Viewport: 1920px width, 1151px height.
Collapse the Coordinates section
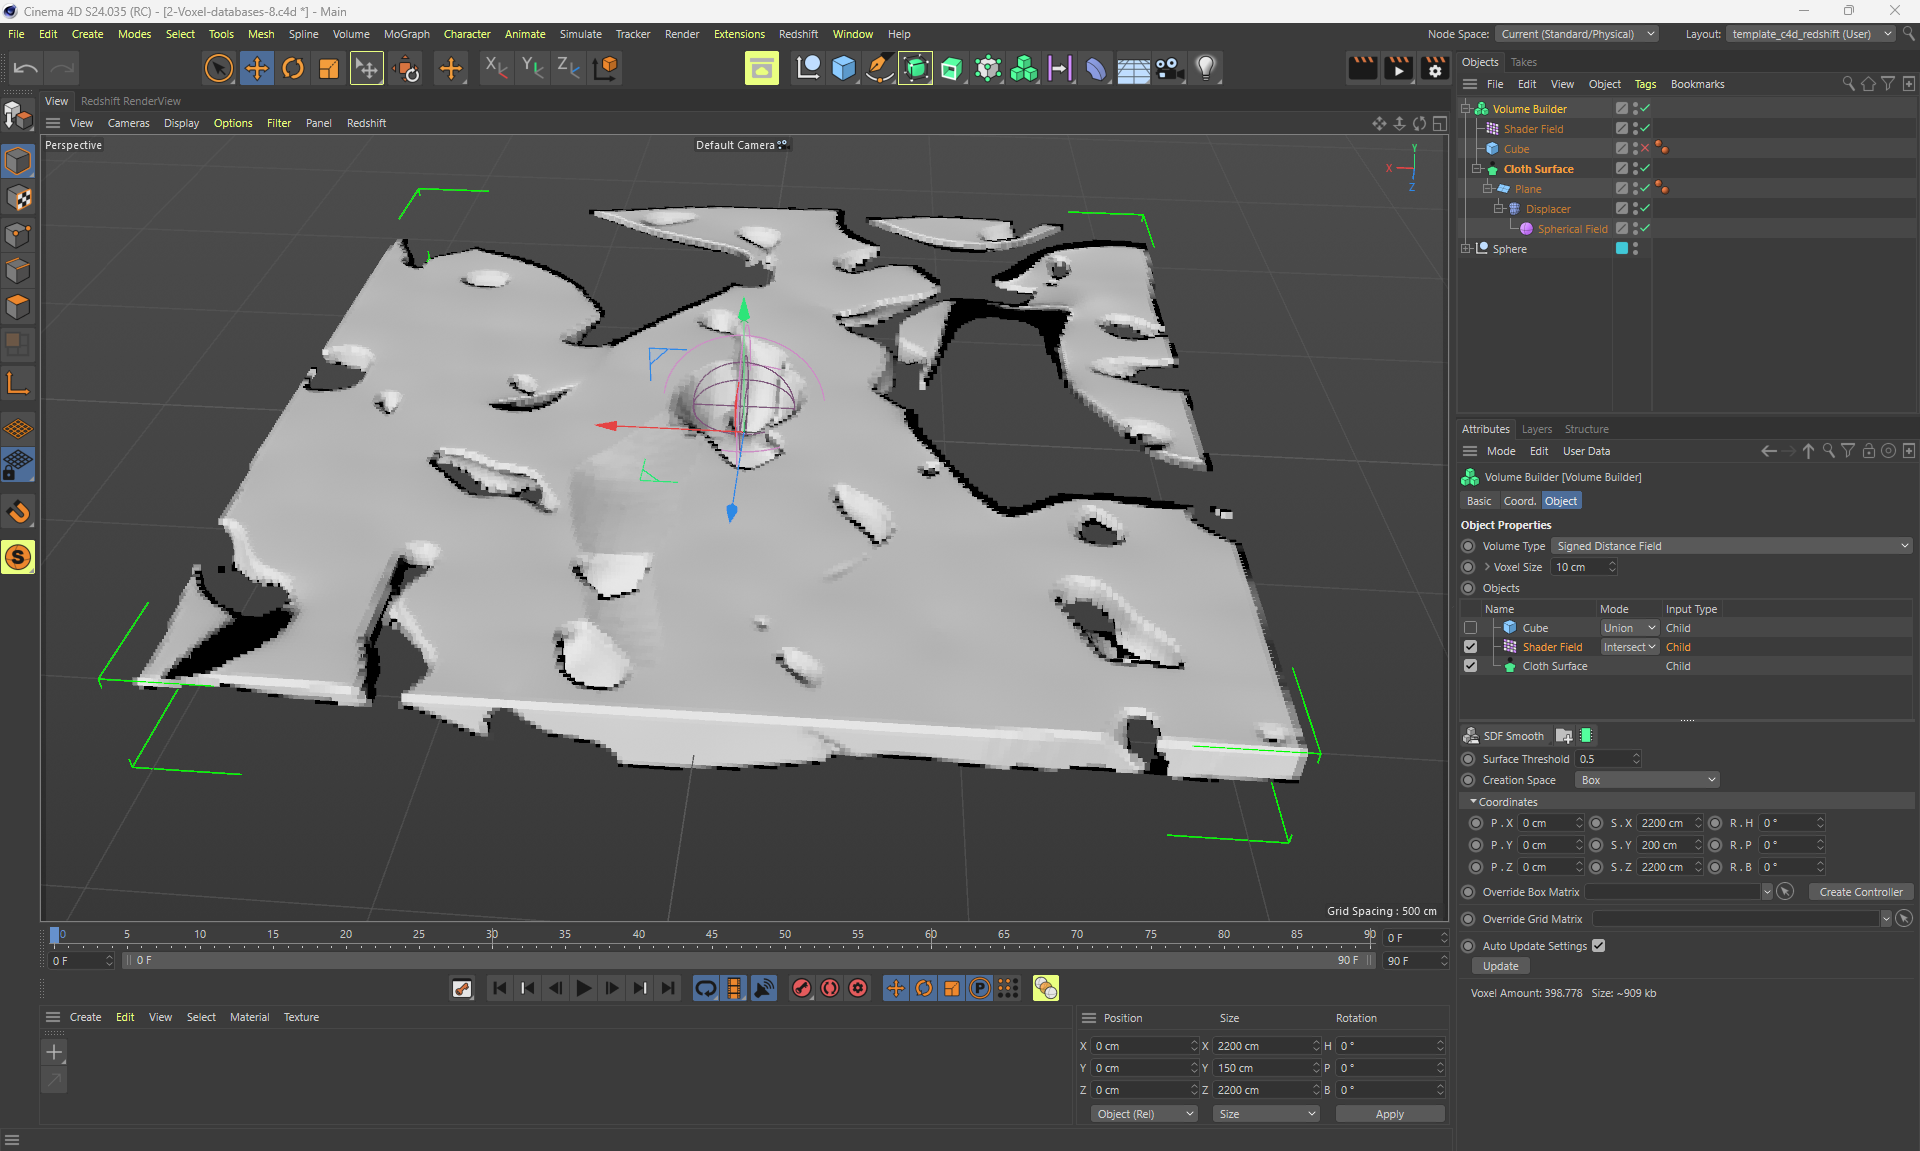tap(1473, 802)
